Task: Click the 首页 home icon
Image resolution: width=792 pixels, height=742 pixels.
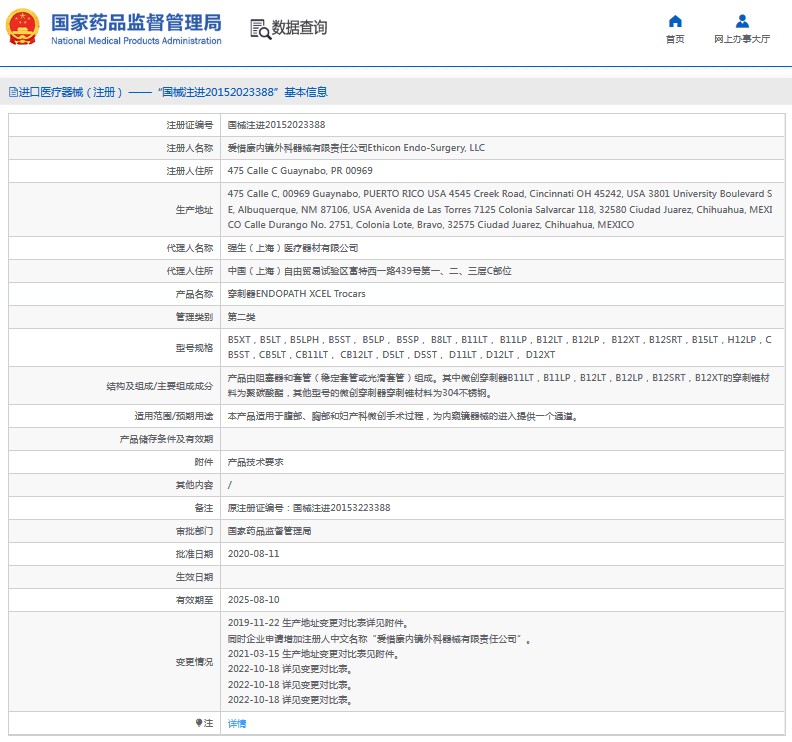Action: tap(675, 21)
